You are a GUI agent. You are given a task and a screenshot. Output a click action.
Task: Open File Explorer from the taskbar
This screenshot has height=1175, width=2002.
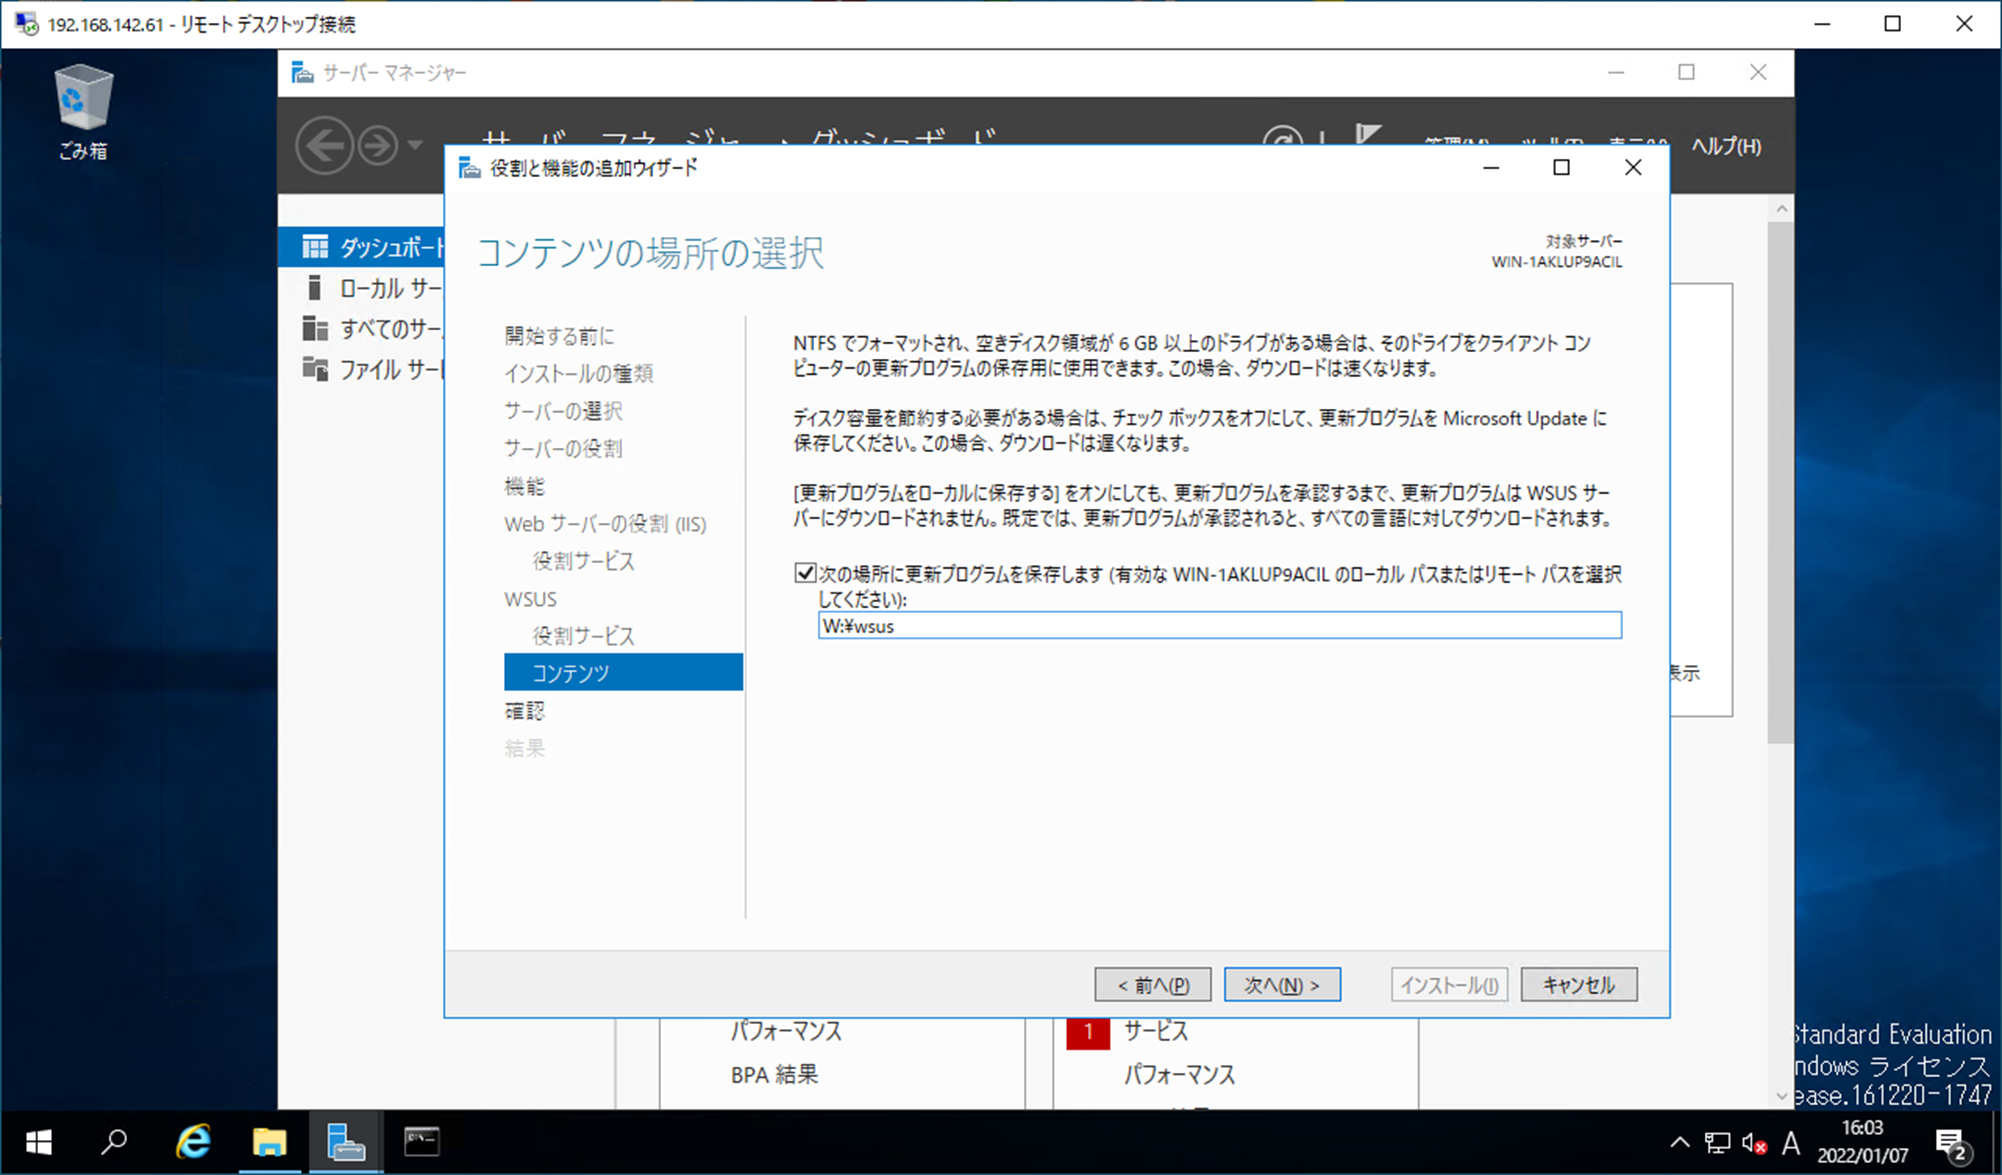[269, 1142]
